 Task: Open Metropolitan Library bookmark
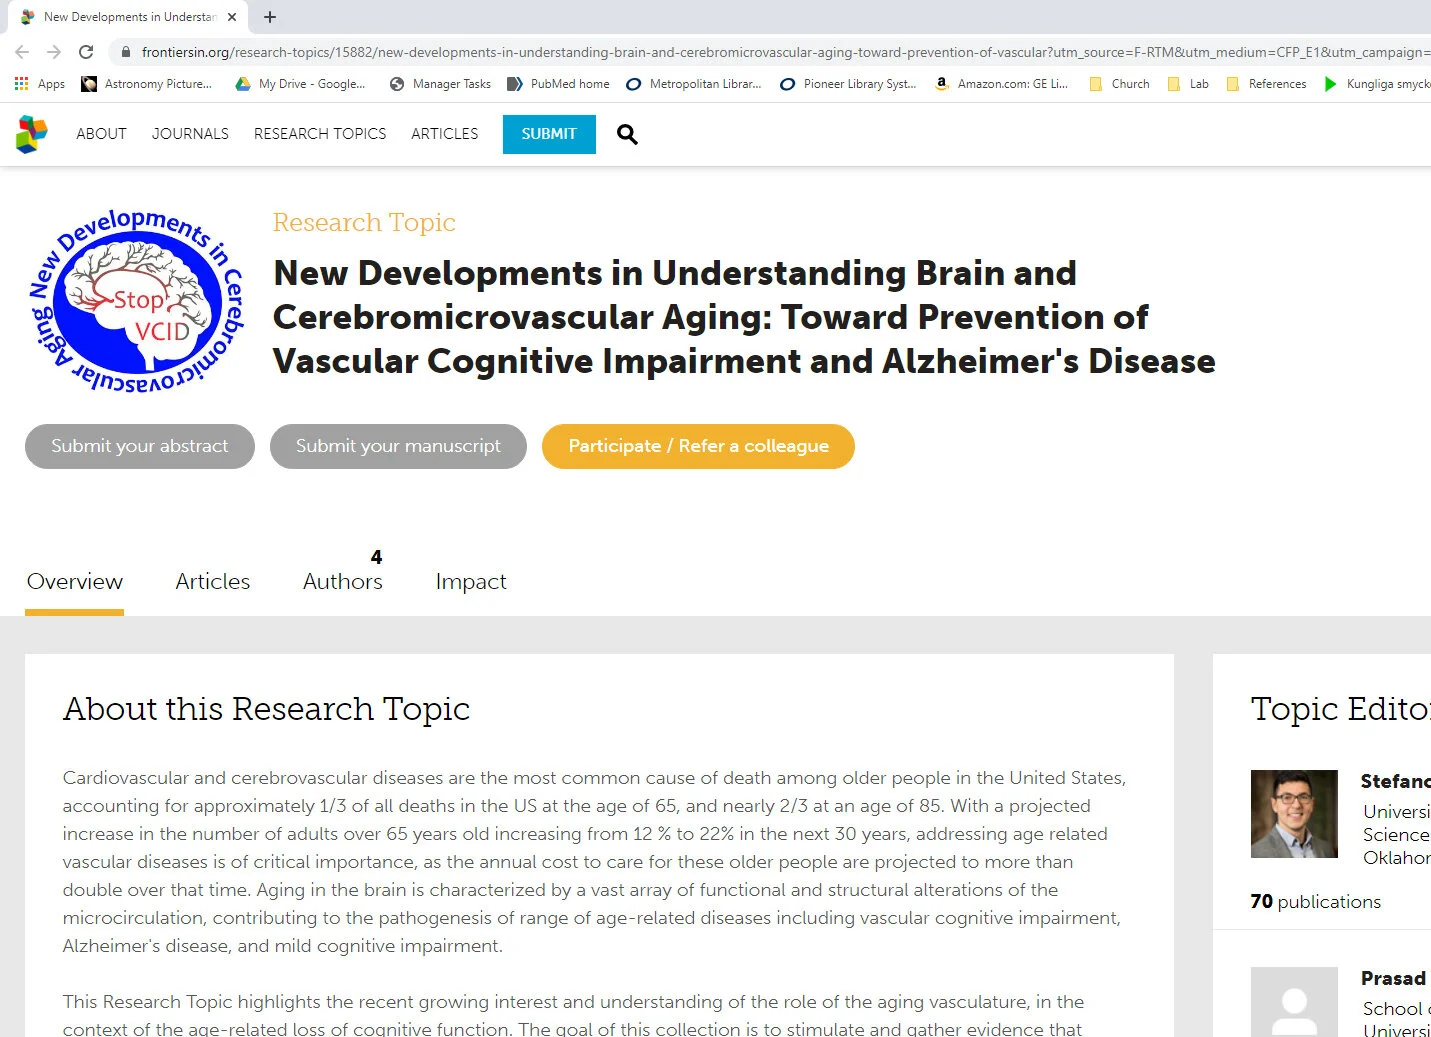click(694, 84)
